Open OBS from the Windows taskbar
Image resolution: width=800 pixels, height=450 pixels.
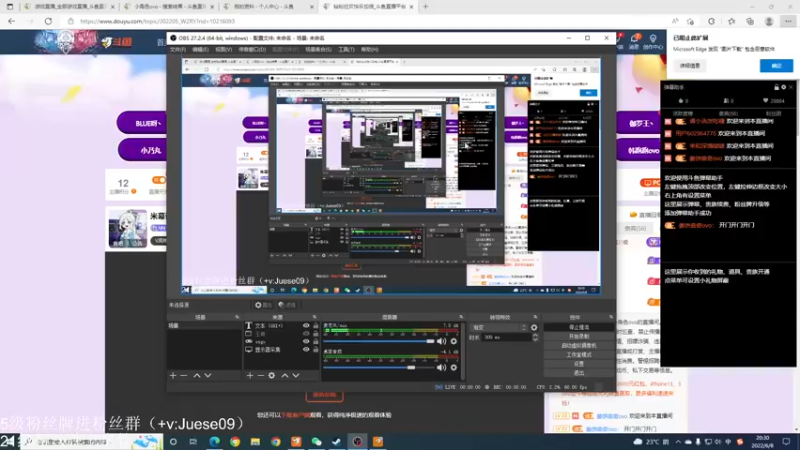[x=357, y=441]
